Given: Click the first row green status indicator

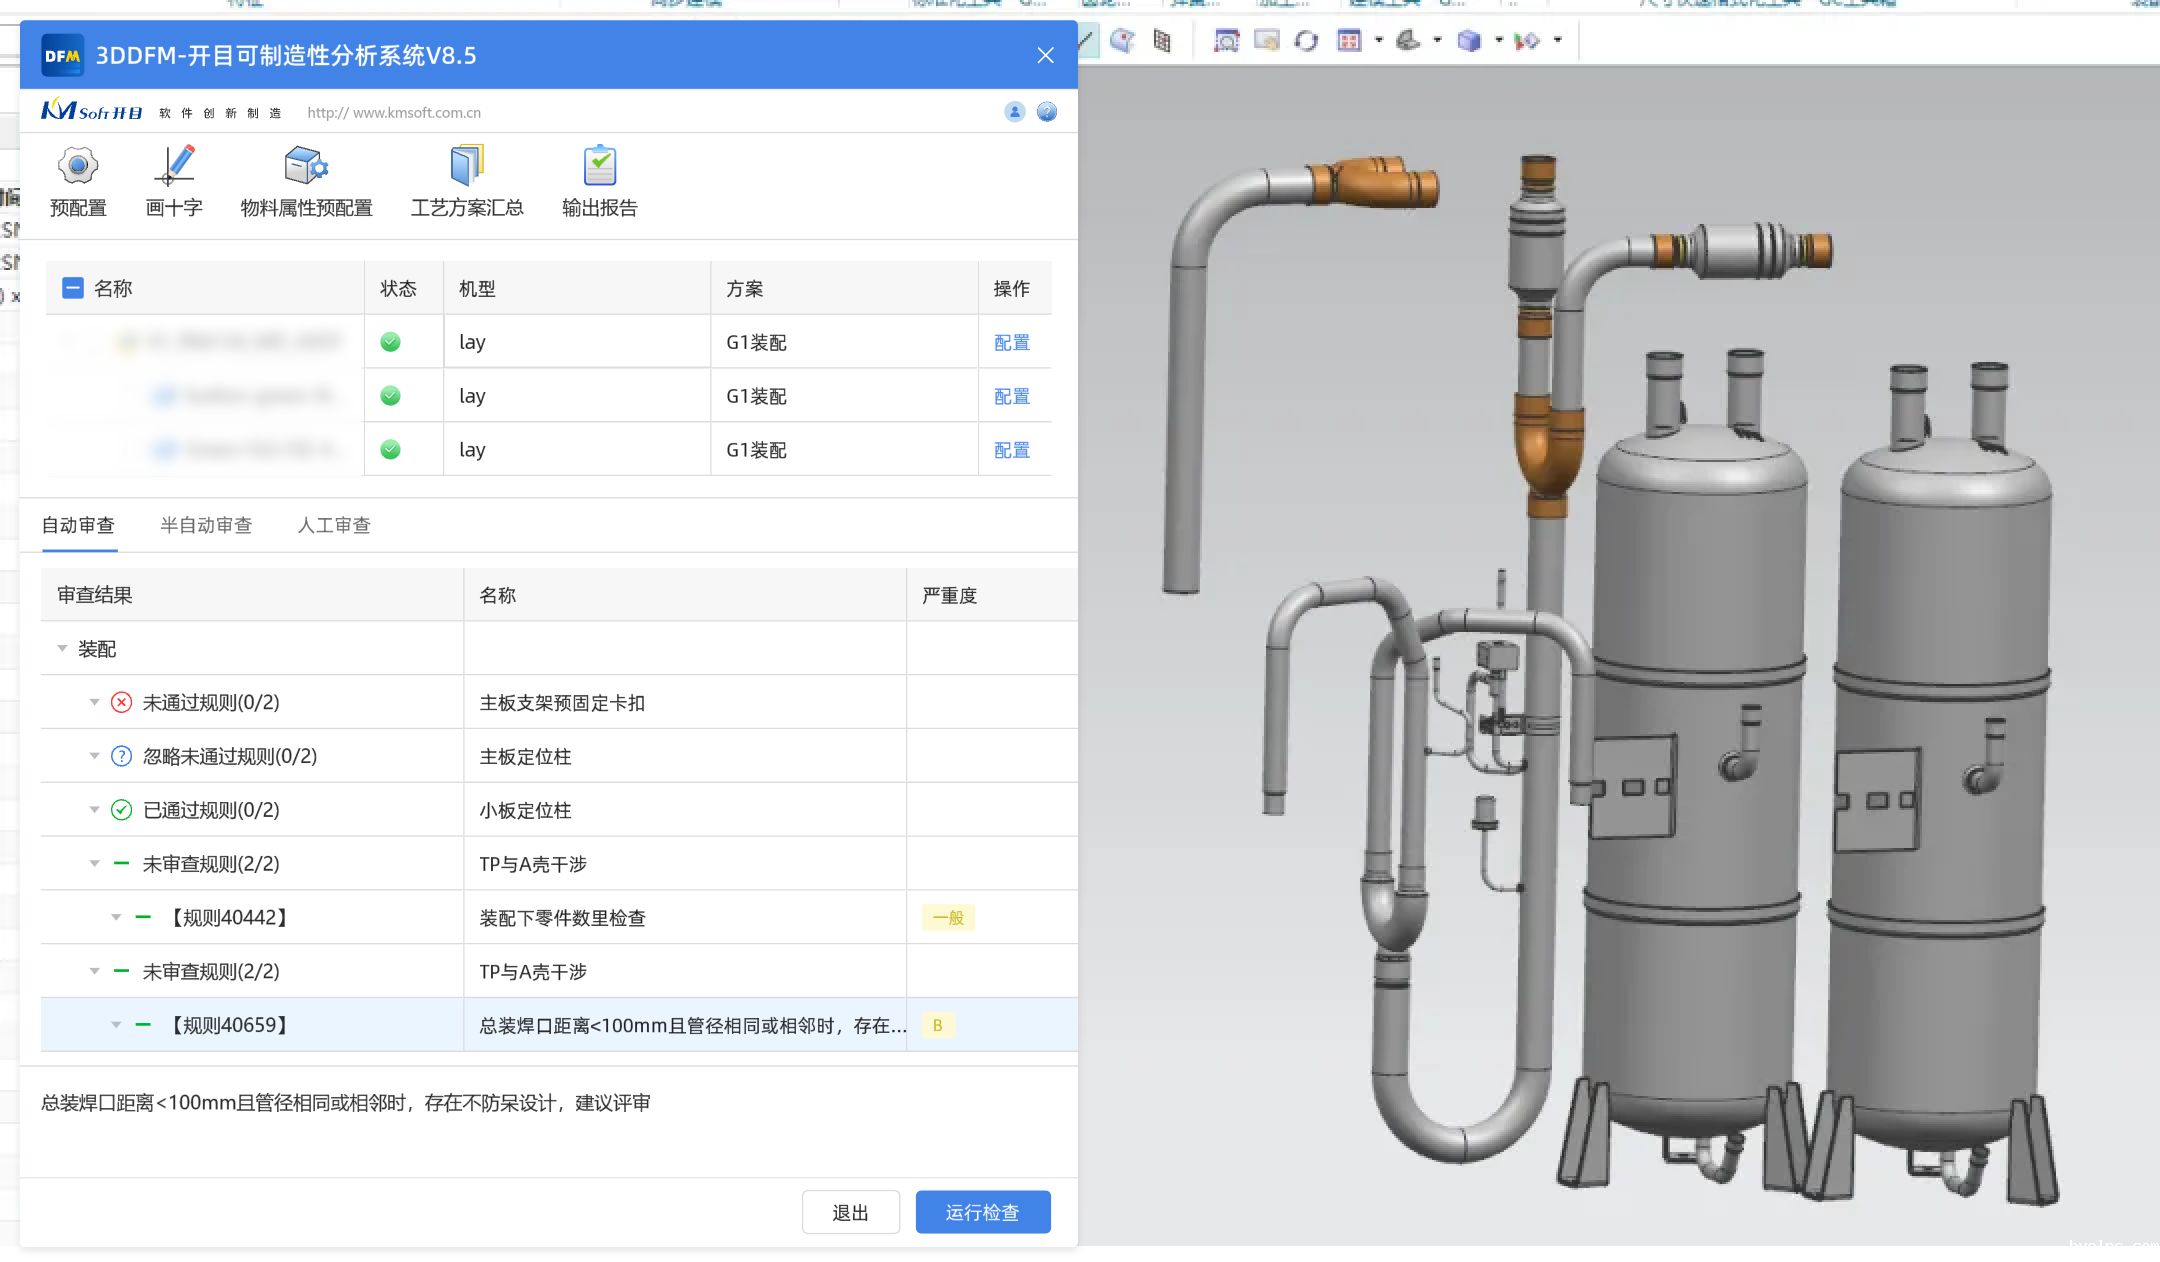Looking at the screenshot, I should [x=391, y=342].
